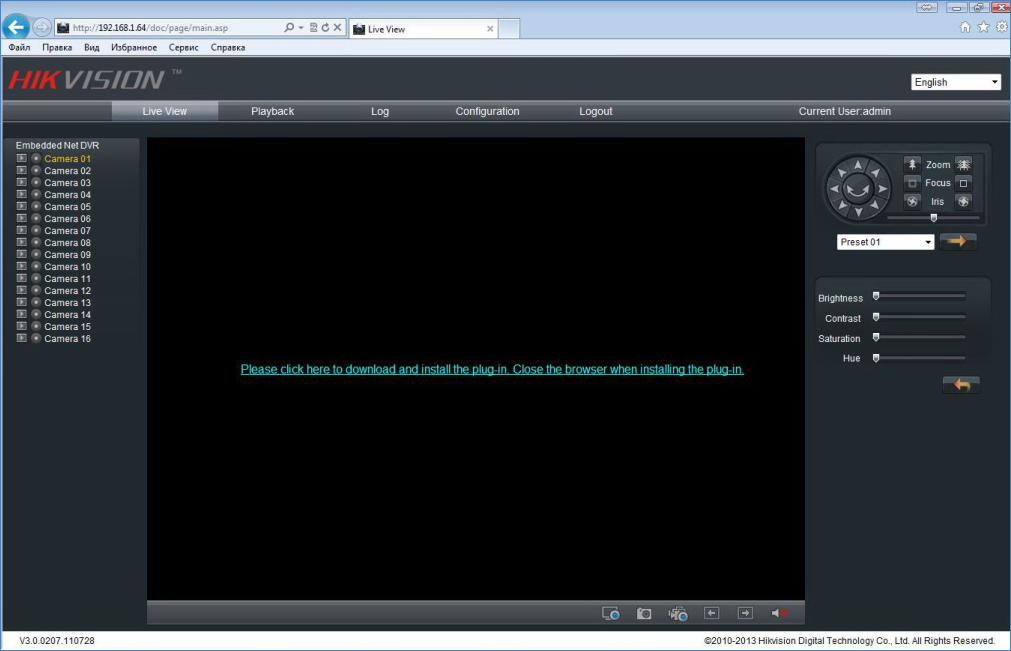This screenshot has height=651, width=1011.
Task: Go to previous page with left arrow icon
Action: (x=712, y=613)
